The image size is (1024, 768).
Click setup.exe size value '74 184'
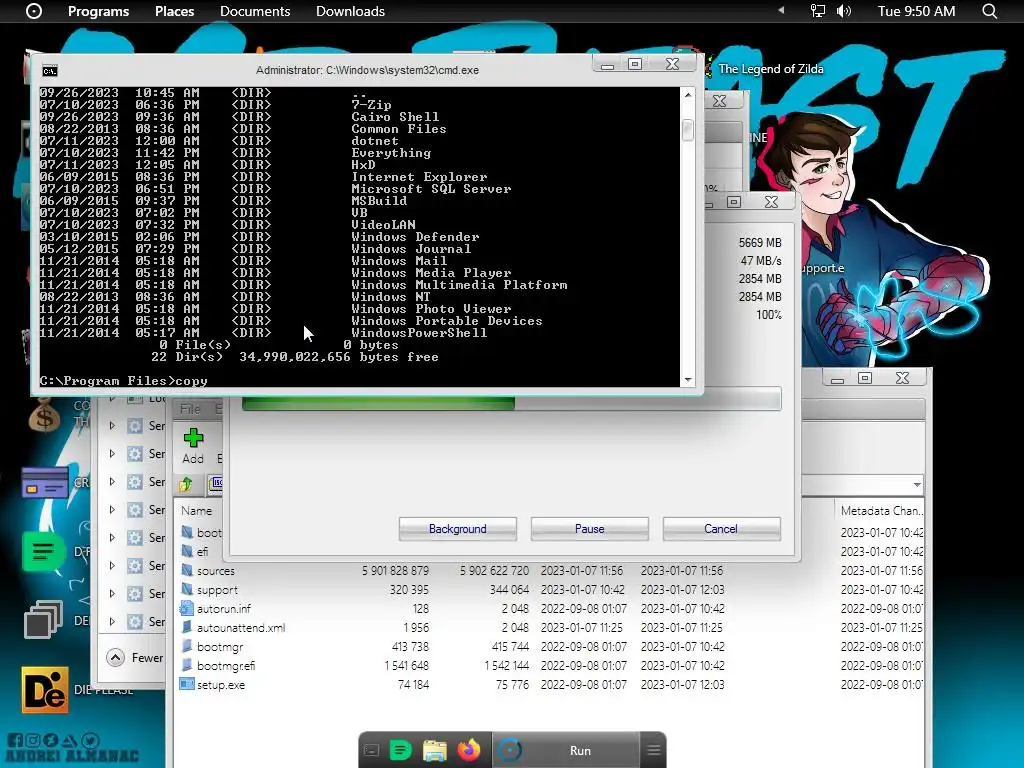click(x=413, y=684)
